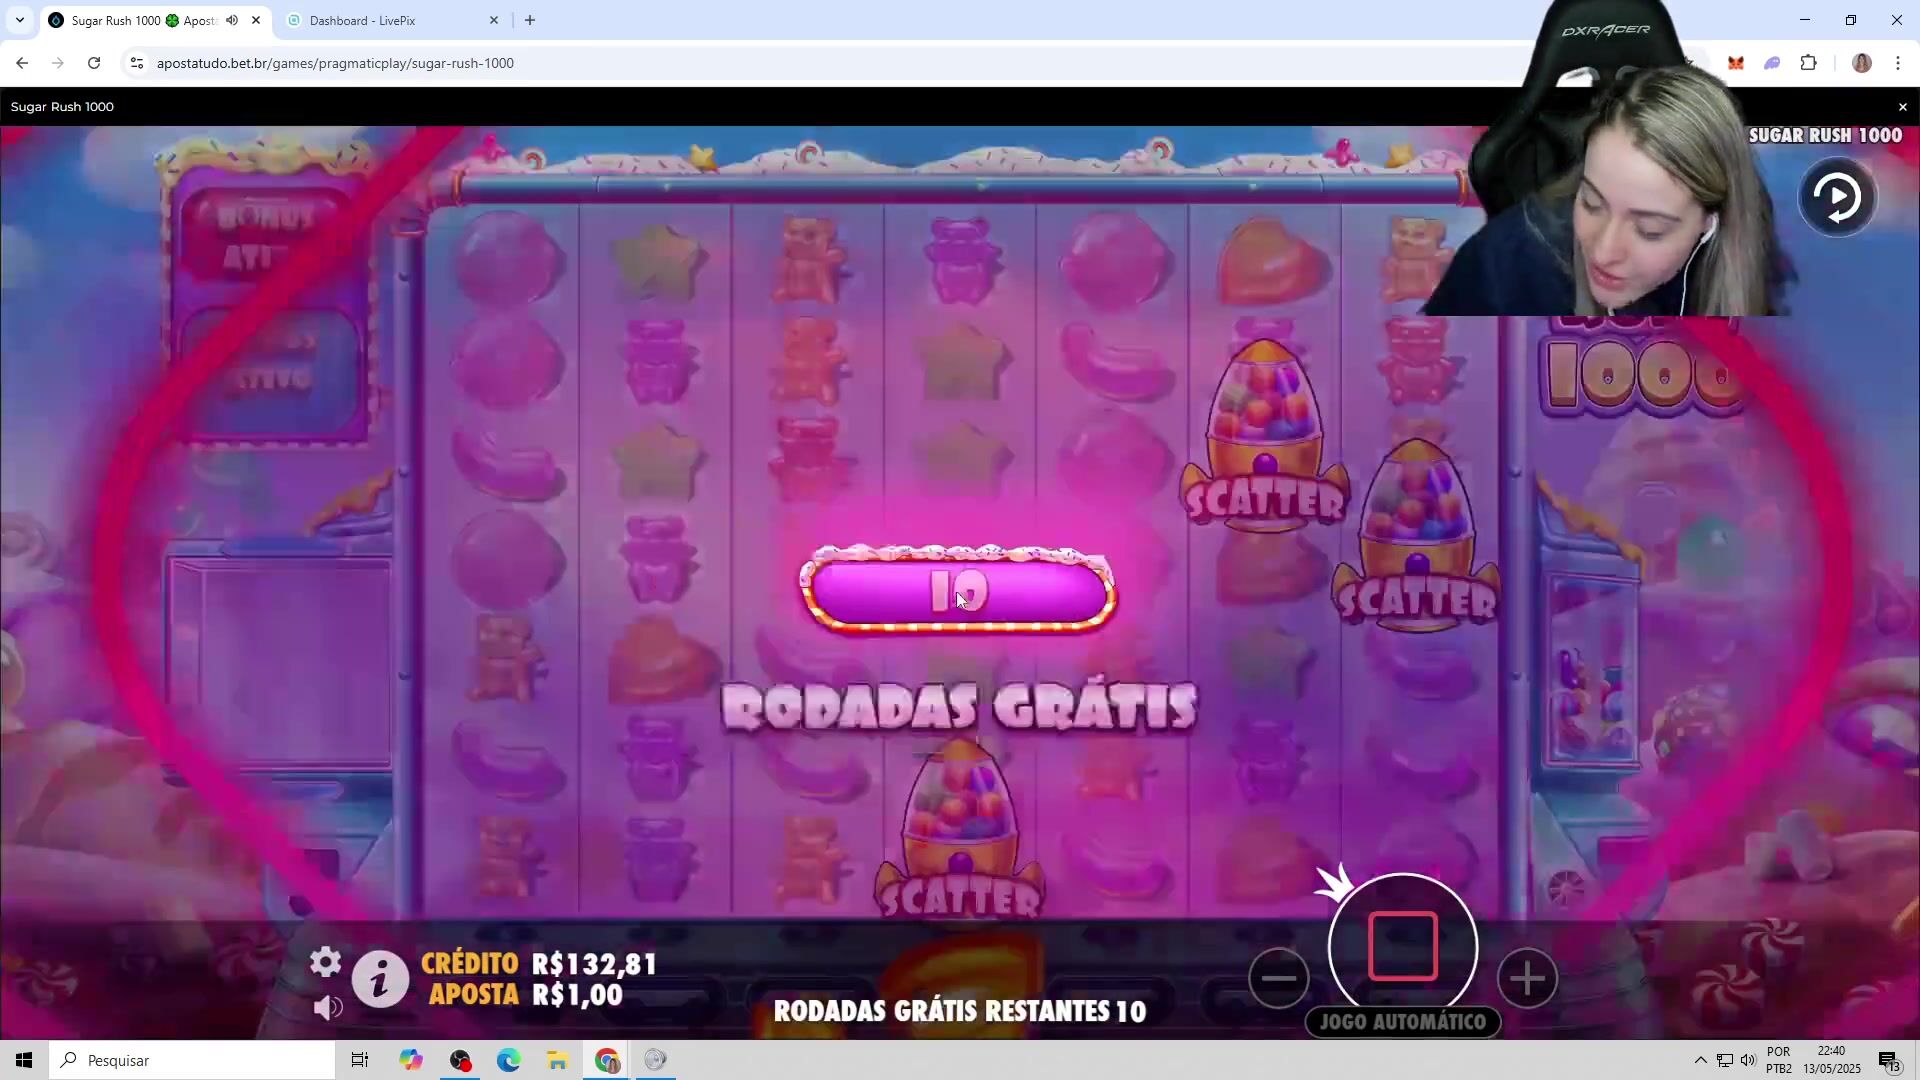This screenshot has height=1080, width=1920.
Task: Click the Pesquisar taskbar search box
Action: pyautogui.click(x=192, y=1060)
